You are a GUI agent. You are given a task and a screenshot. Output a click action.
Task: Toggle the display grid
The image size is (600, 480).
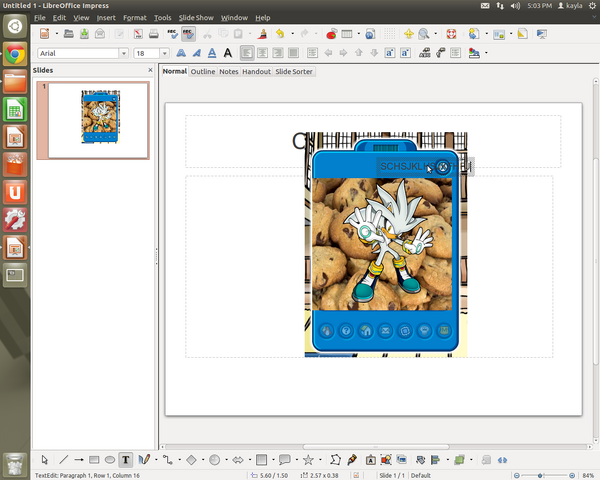[390, 34]
